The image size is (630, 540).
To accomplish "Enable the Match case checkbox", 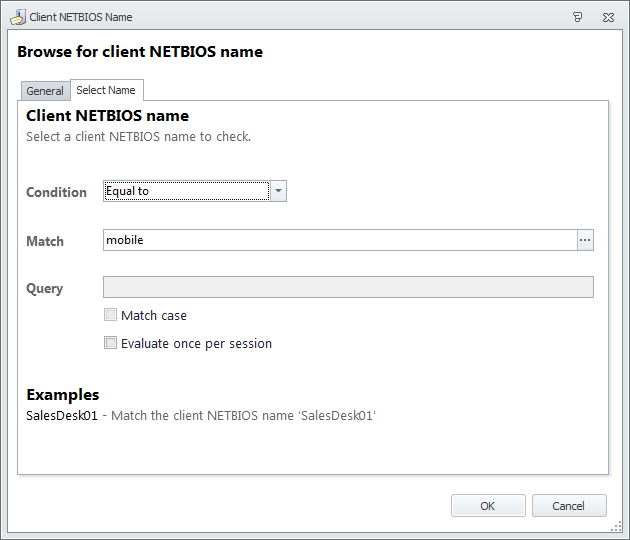I will point(110,315).
